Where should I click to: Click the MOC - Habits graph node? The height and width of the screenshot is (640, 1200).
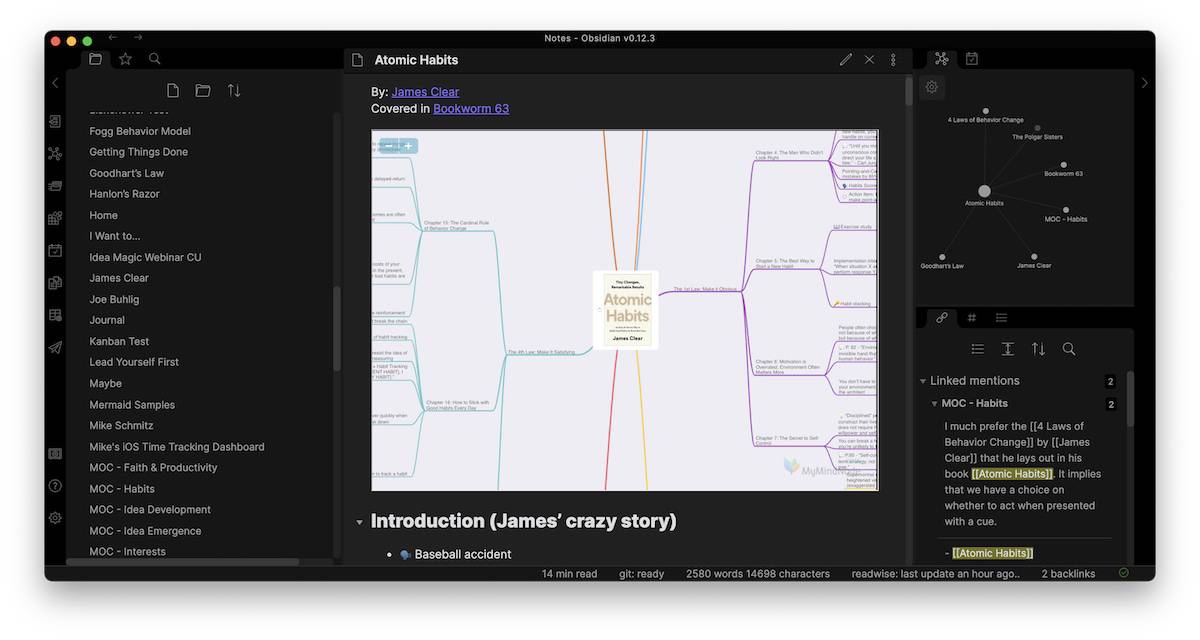[x=1066, y=210]
